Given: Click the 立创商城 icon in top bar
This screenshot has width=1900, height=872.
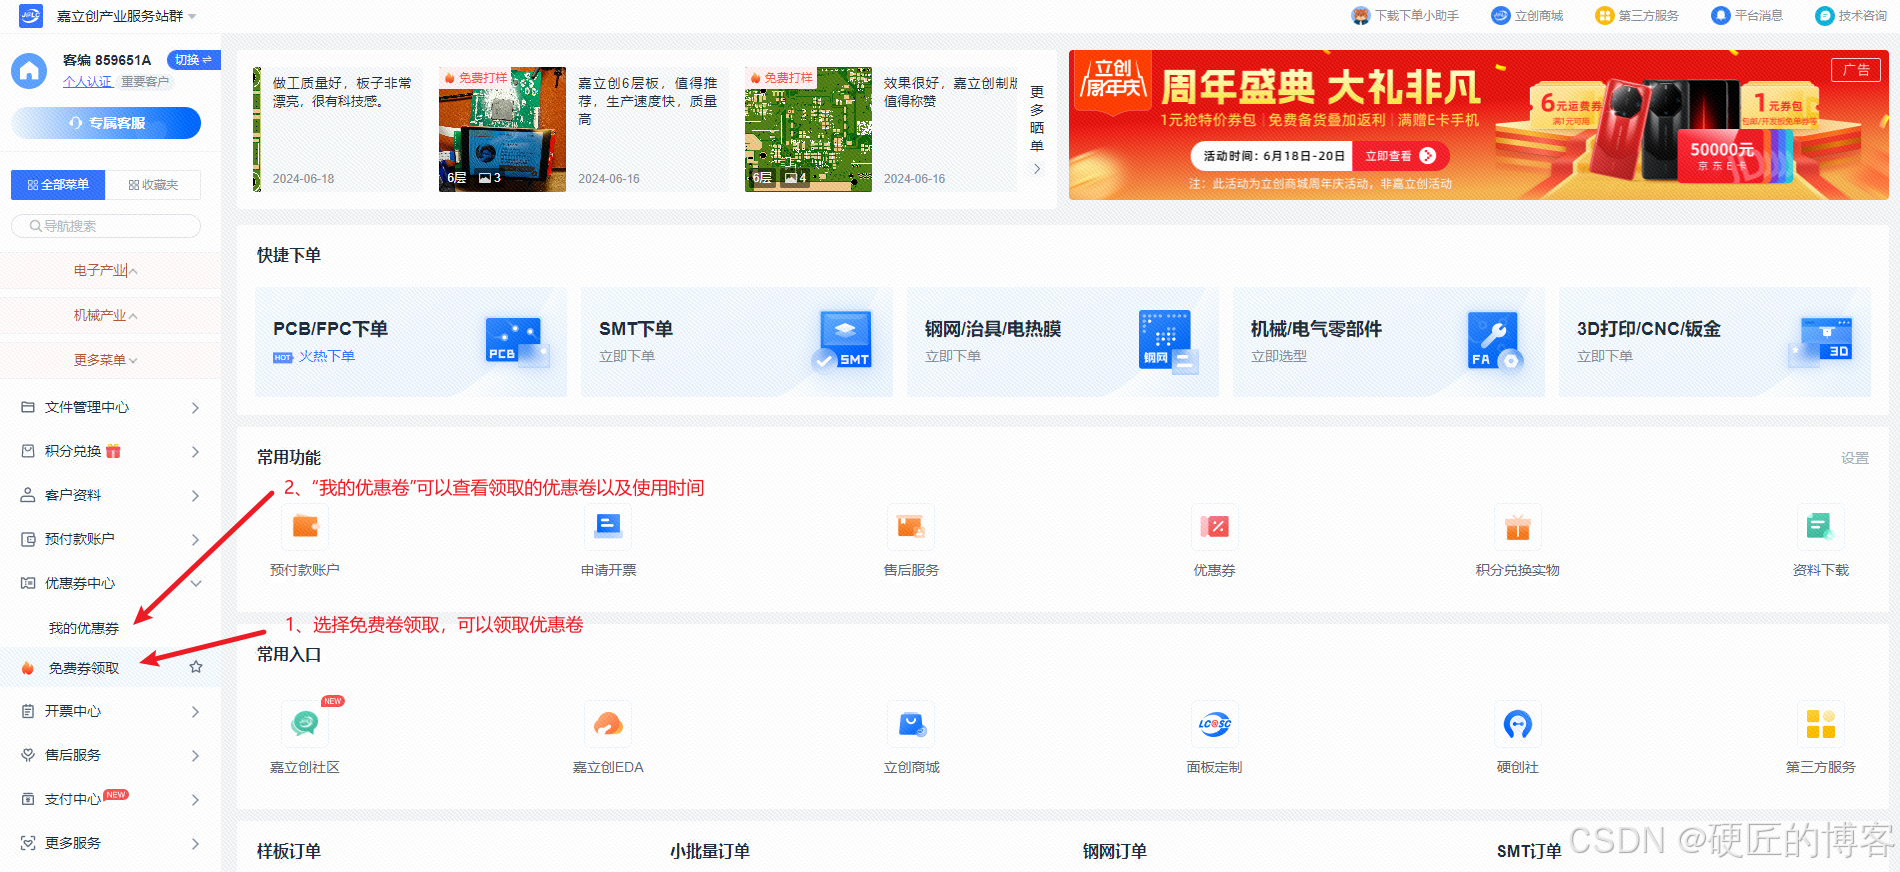Looking at the screenshot, I should point(1501,15).
